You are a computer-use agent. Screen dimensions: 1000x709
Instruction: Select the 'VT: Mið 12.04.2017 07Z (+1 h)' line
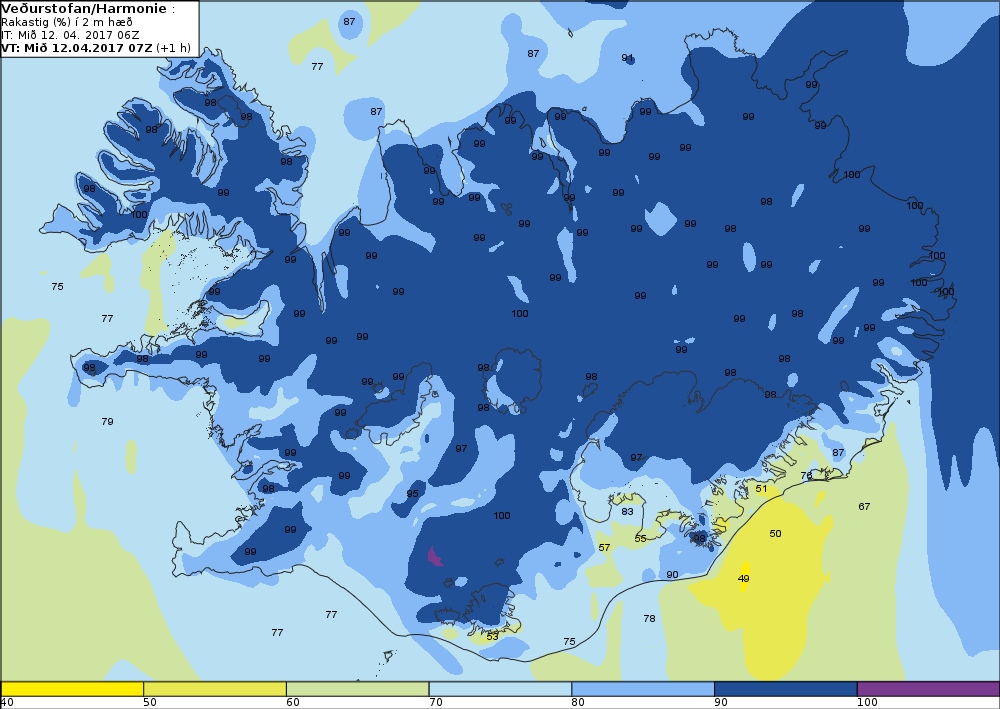pyautogui.click(x=96, y=48)
